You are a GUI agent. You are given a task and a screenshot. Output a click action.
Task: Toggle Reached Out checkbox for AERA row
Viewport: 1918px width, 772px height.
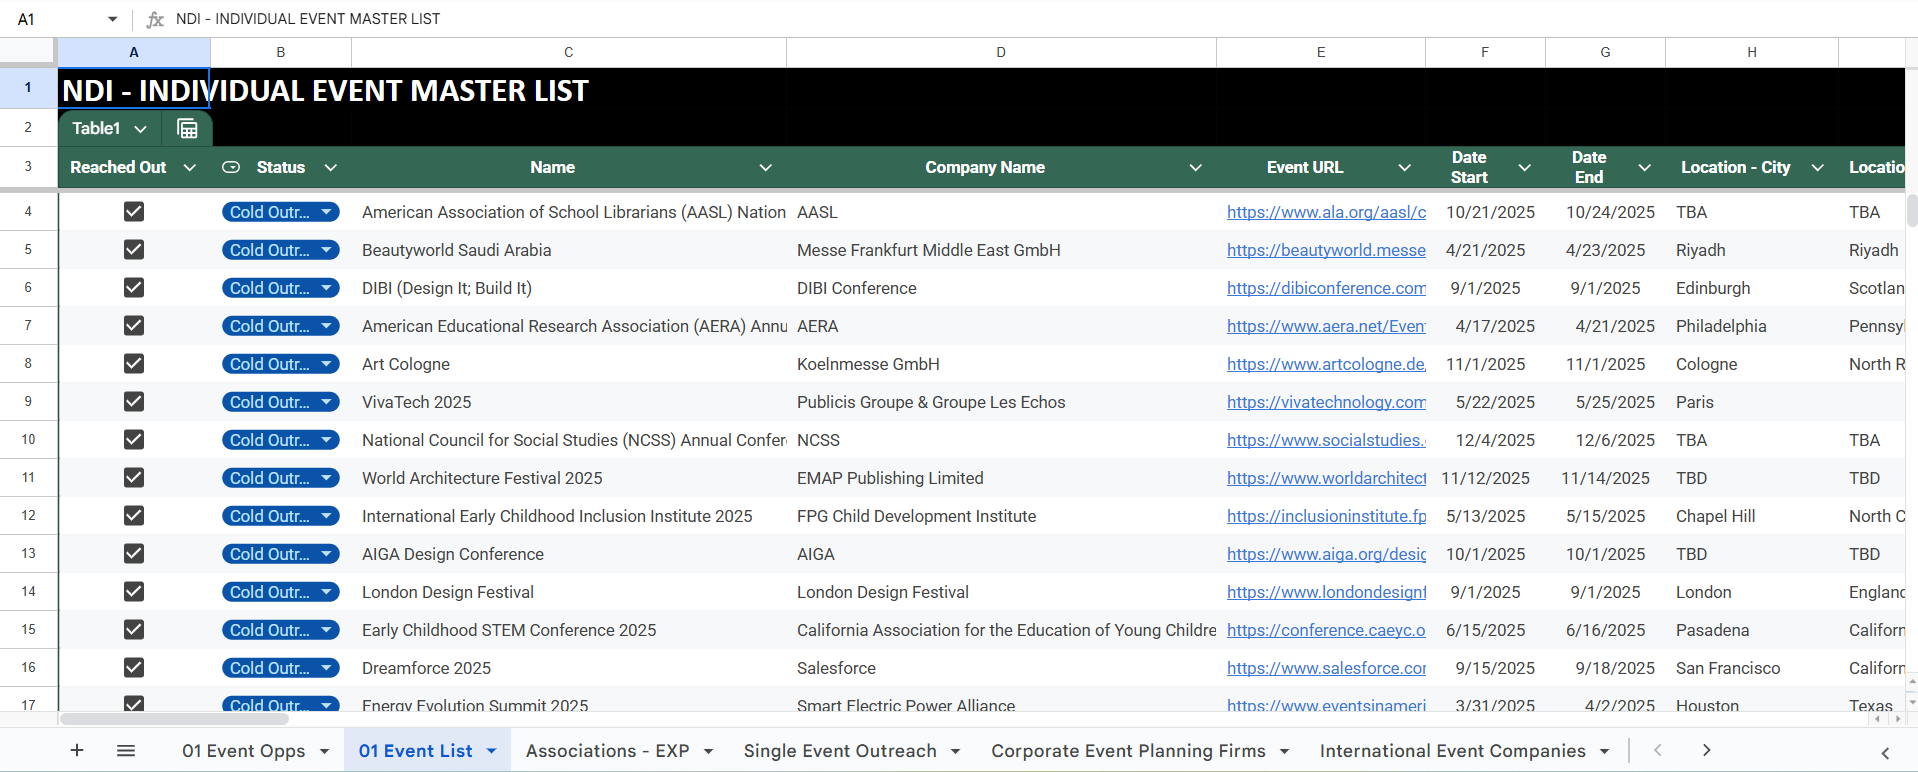click(134, 326)
